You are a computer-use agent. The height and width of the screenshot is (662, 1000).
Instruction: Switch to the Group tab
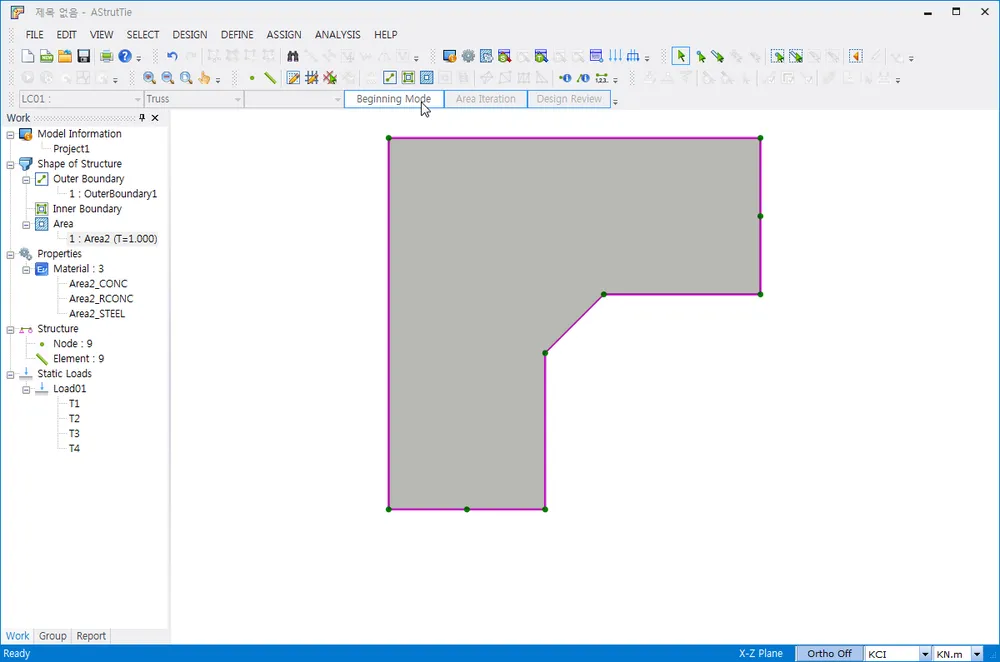(52, 636)
